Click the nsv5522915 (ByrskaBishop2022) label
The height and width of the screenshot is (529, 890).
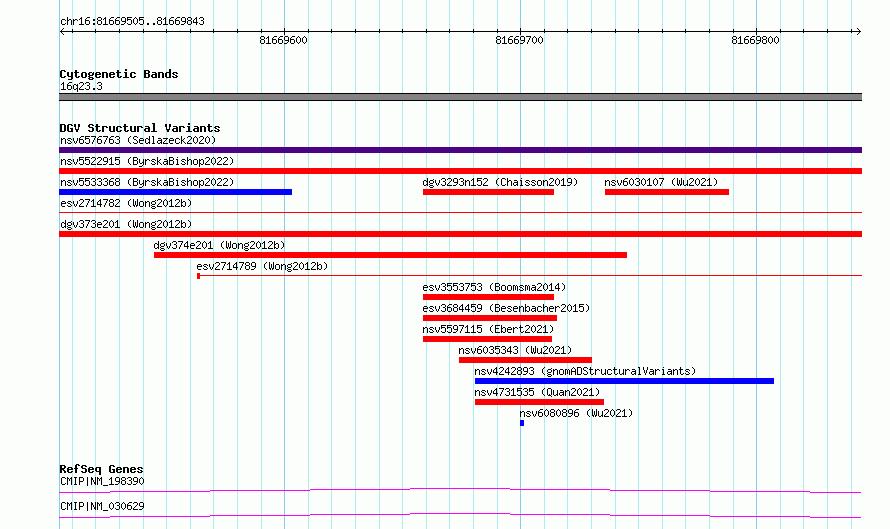[147, 161]
